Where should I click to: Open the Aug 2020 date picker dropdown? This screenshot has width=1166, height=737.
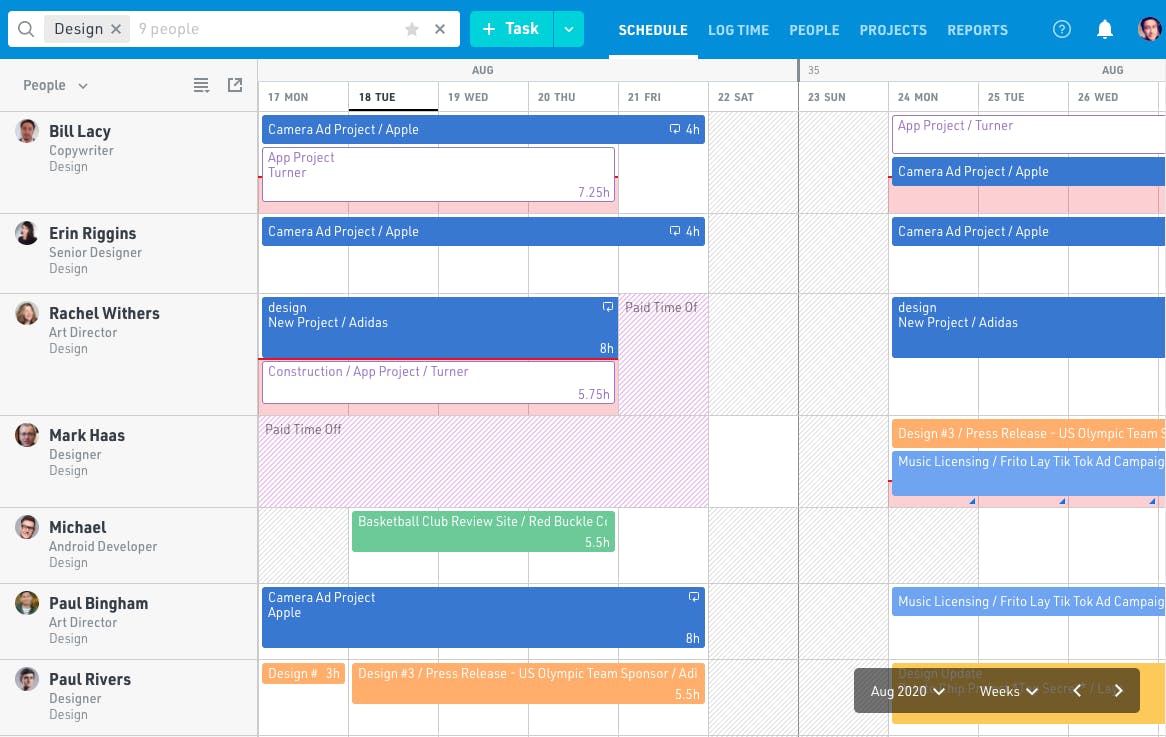(907, 691)
